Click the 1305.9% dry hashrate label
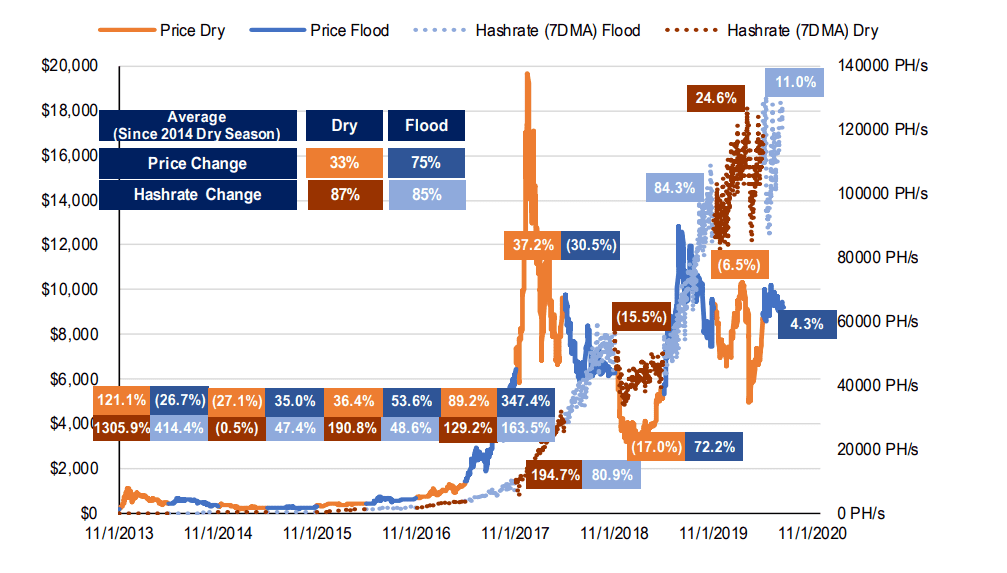Screen dimensions: 1007x573 click(x=122, y=428)
